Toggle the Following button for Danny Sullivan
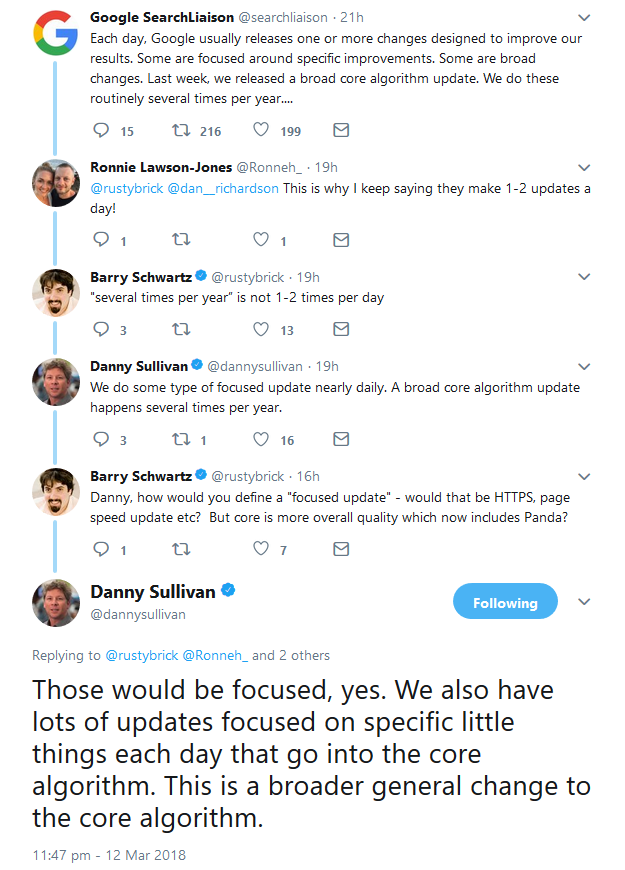This screenshot has height=870, width=625. point(505,602)
